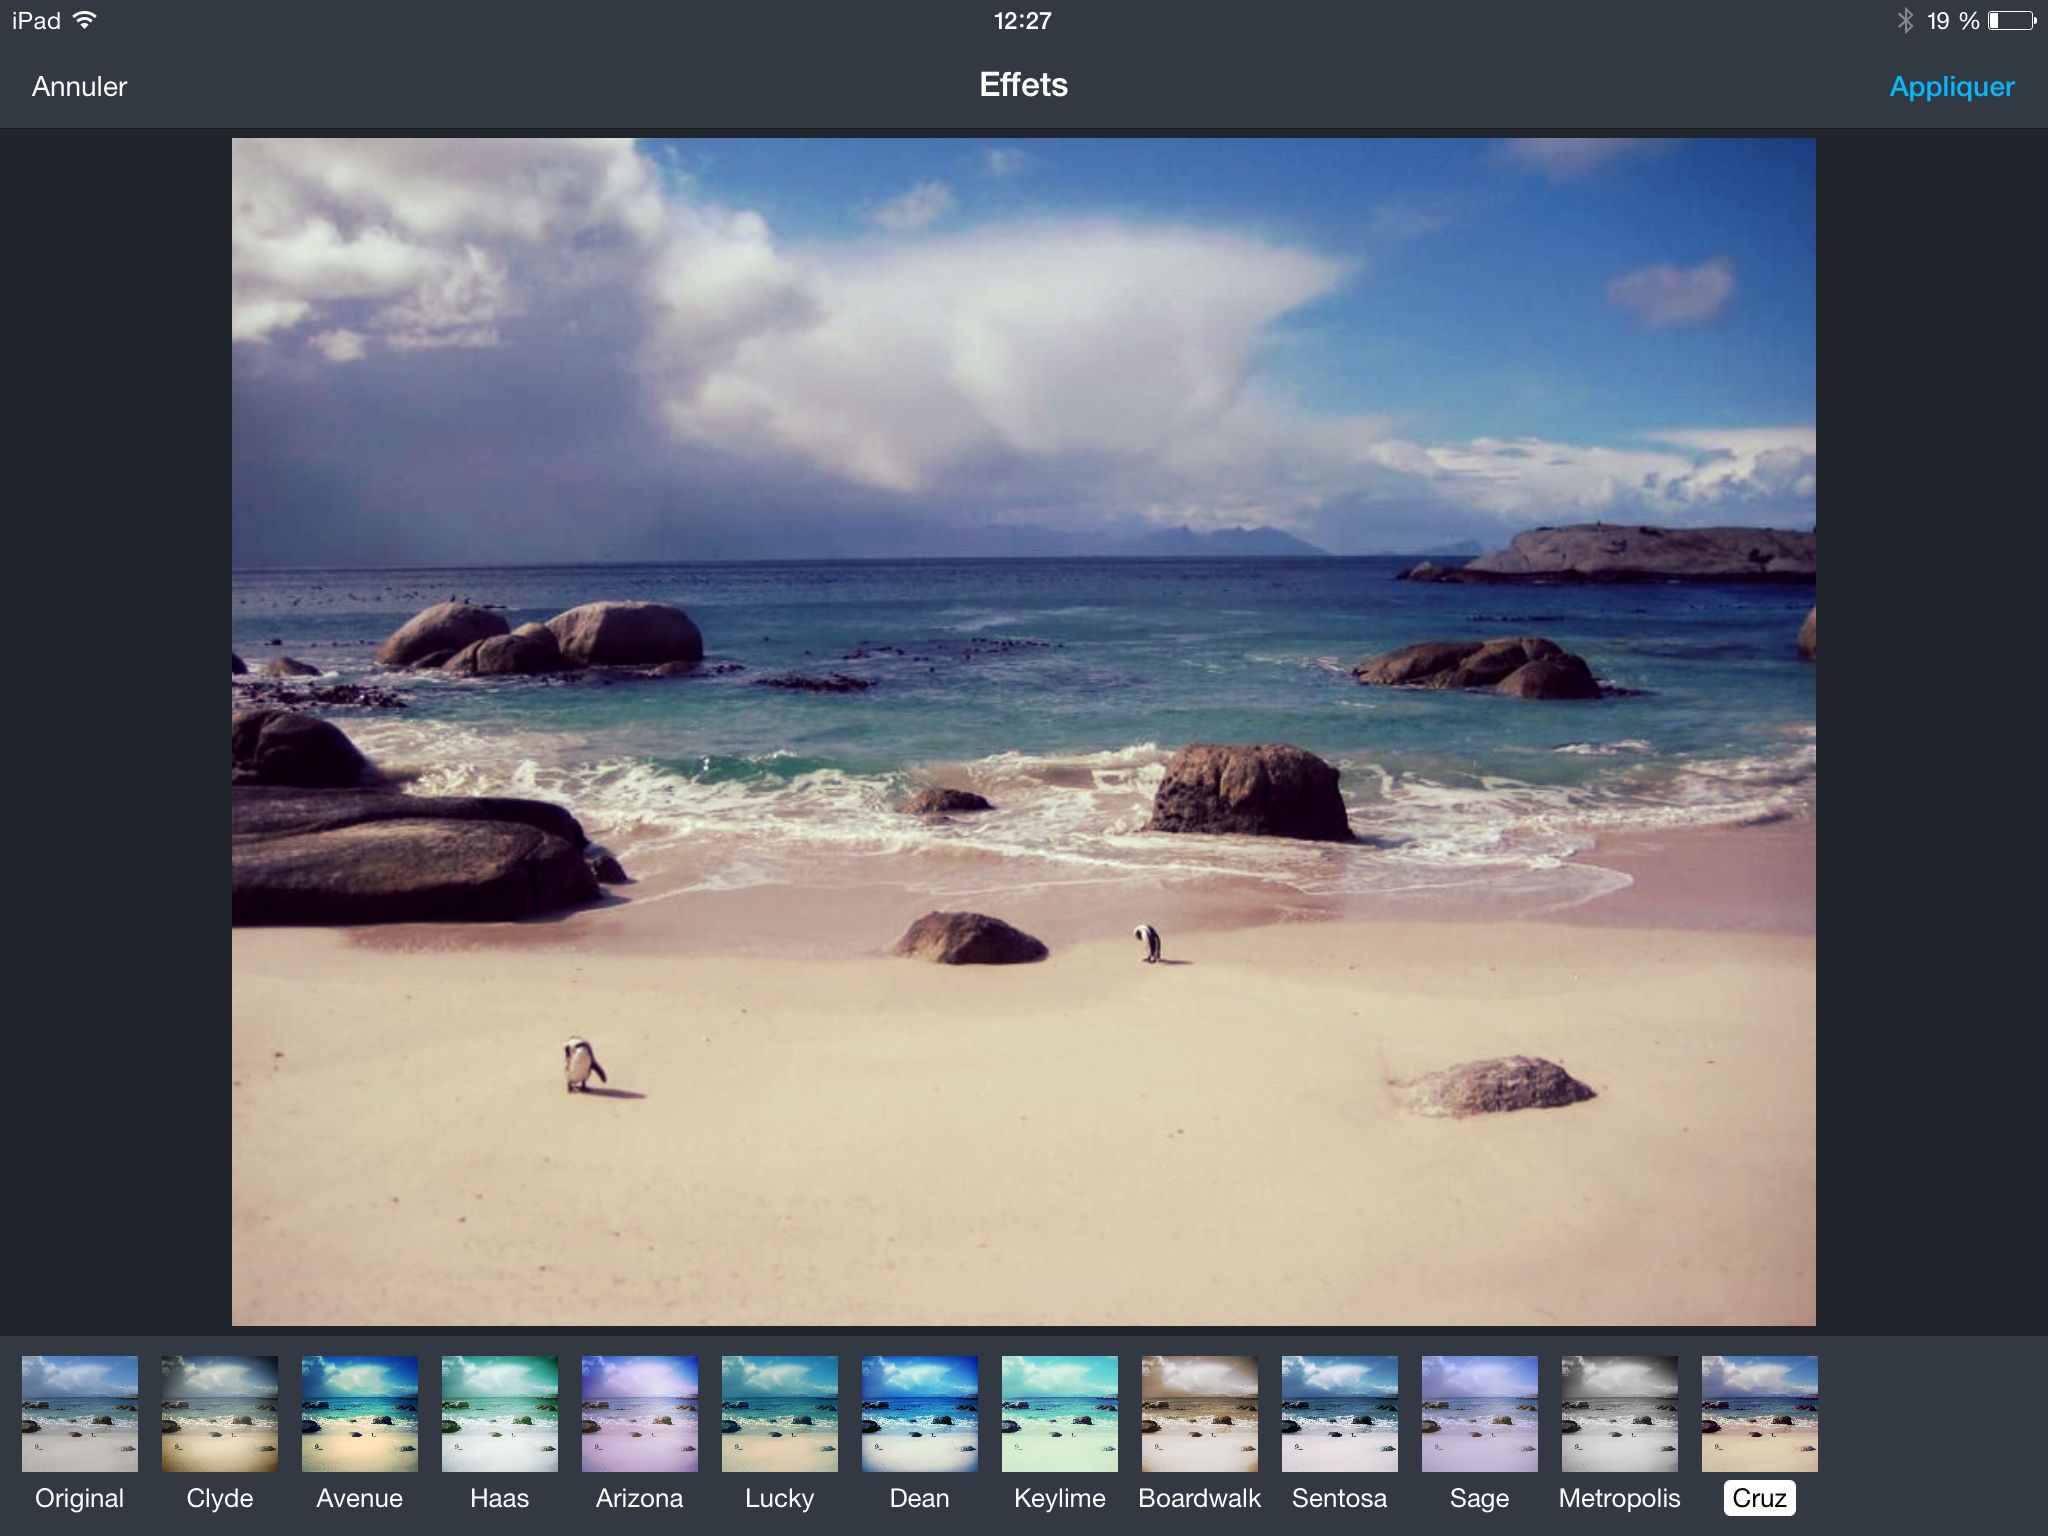The height and width of the screenshot is (1536, 2048).
Task: Apply the Metropolis black-and-white thumbnail
Action: tap(1620, 1413)
